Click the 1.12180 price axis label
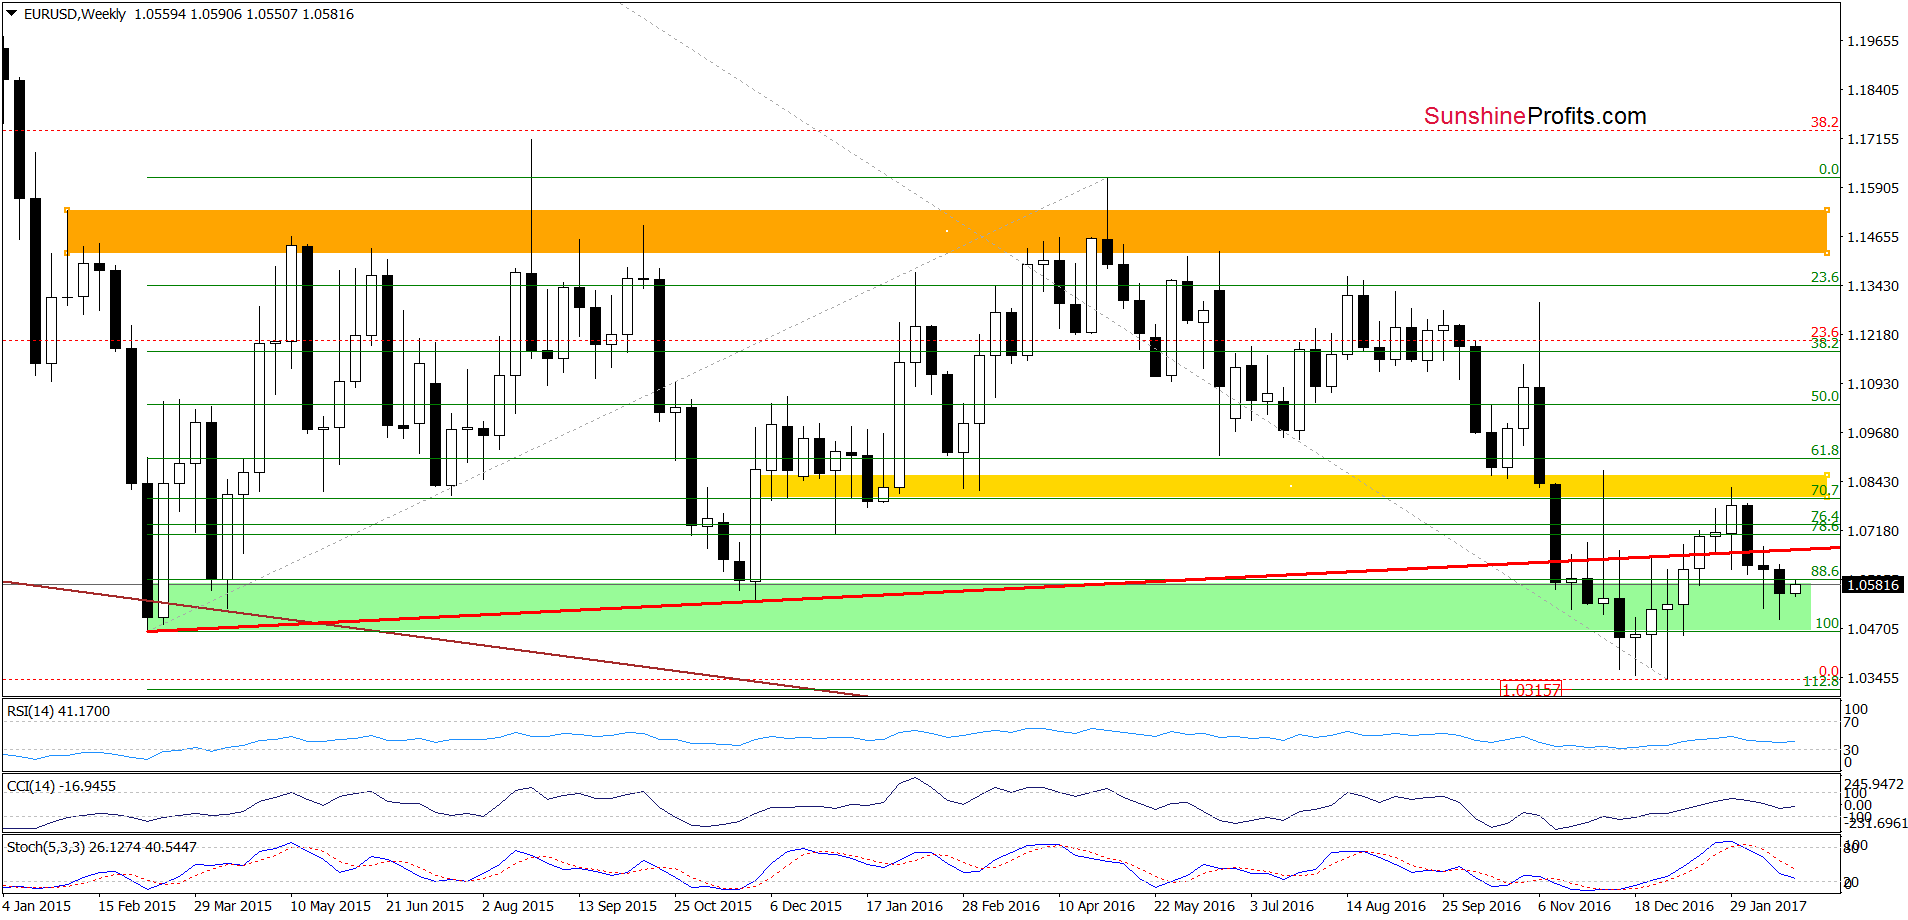The width and height of the screenshot is (1908, 920). [x=1872, y=335]
